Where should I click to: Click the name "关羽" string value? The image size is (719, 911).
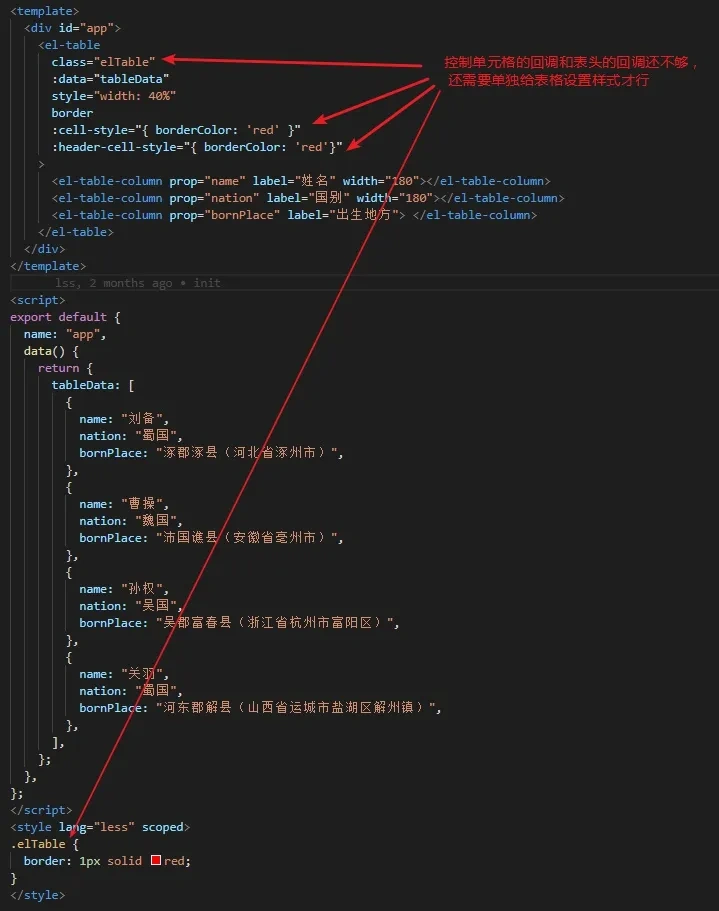[145, 674]
